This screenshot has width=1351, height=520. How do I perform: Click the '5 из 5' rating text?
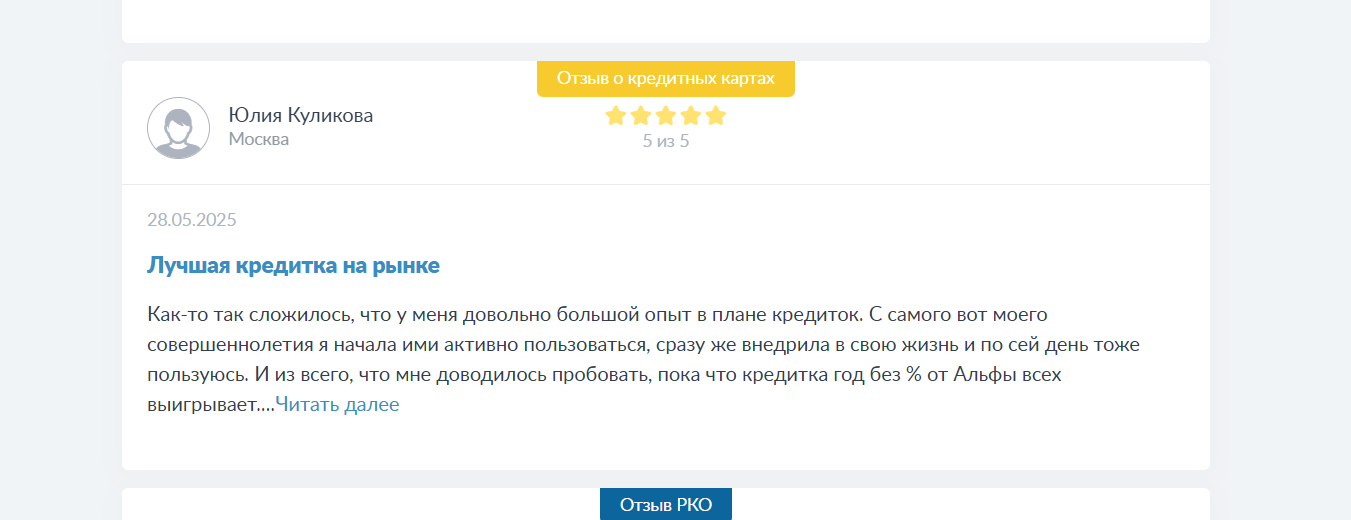point(666,141)
